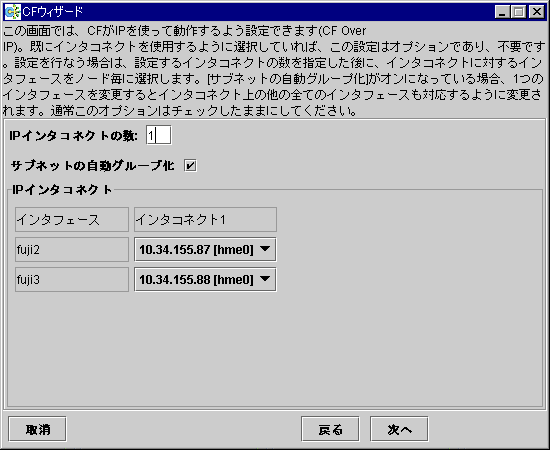Select the fuji2 node name cell
550x450 pixels.
(x=72, y=250)
